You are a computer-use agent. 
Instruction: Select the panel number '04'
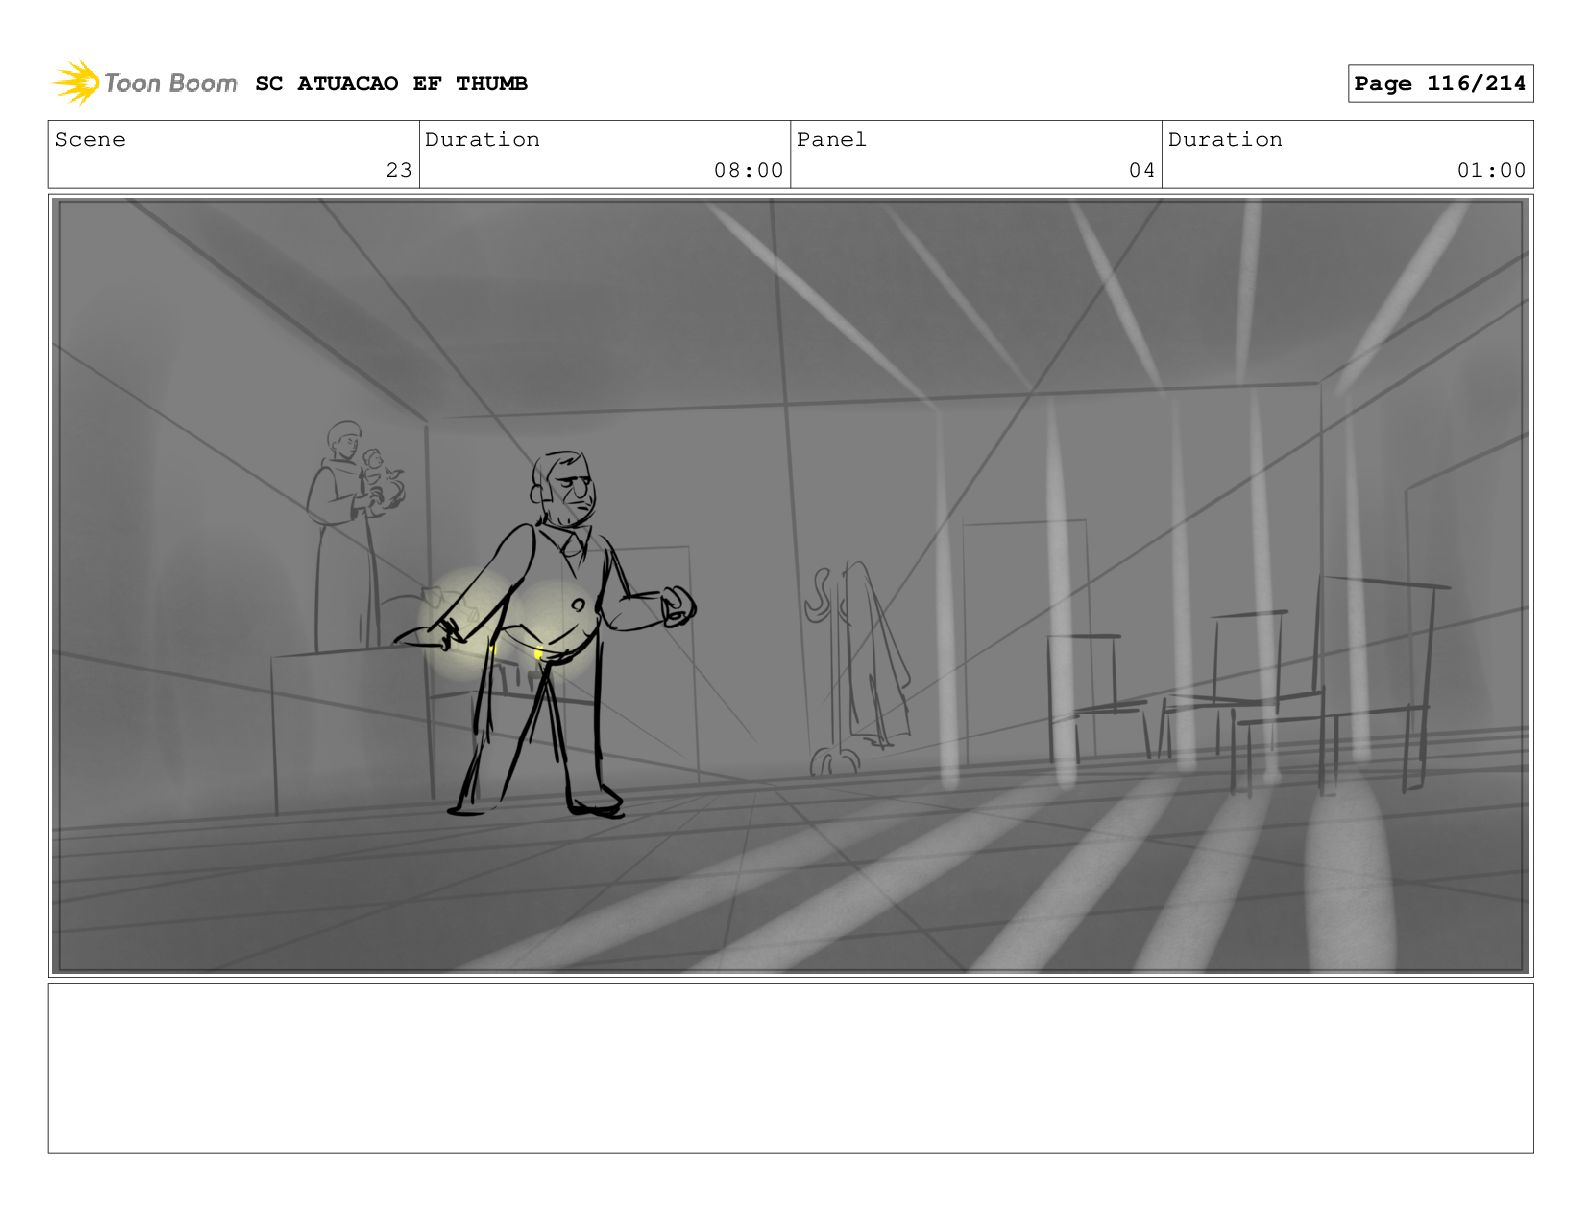(x=1142, y=170)
